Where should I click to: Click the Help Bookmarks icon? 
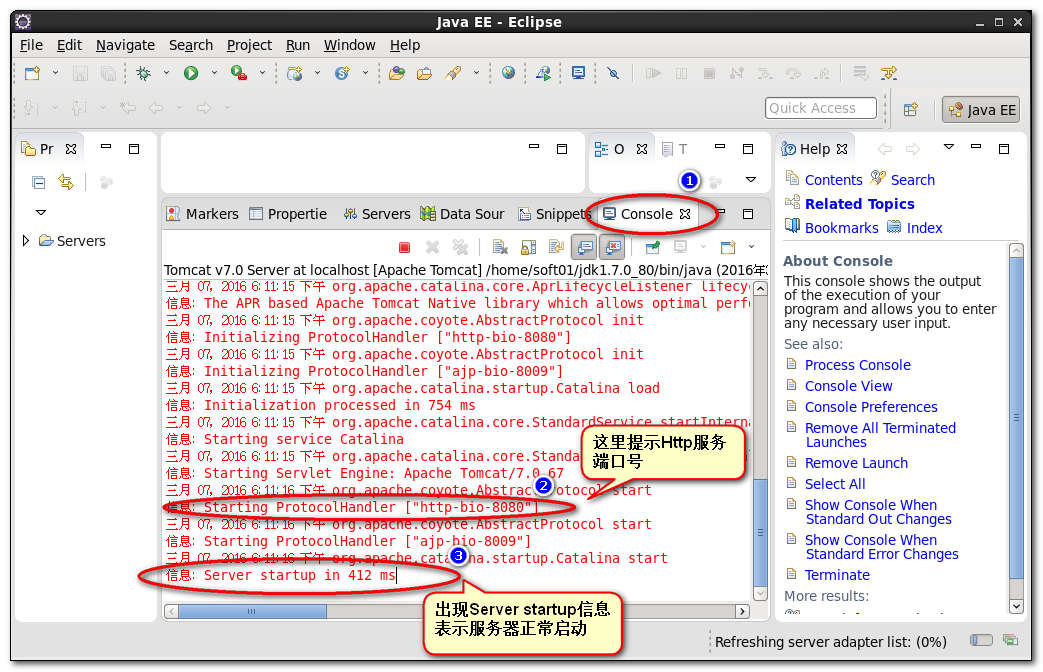(792, 226)
